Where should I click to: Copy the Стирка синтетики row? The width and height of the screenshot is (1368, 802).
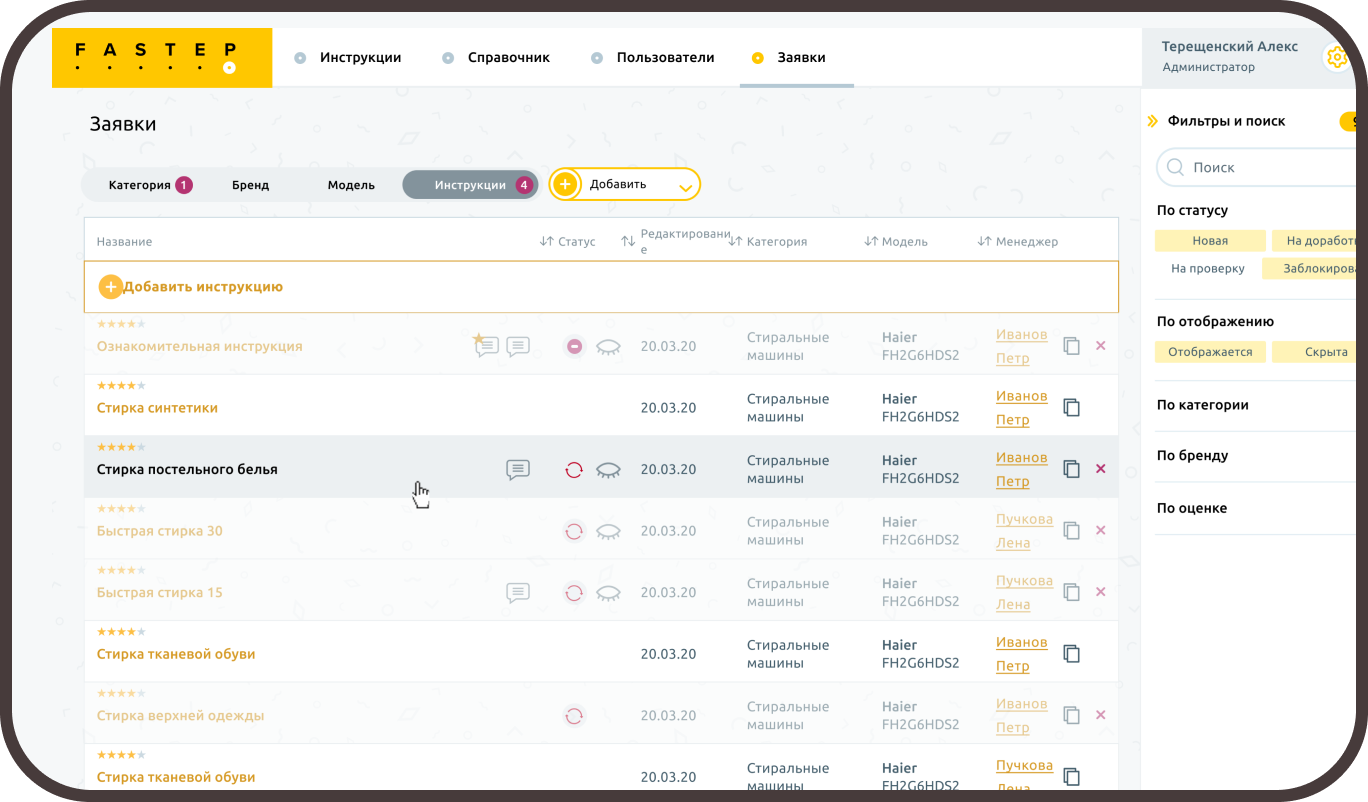pyautogui.click(x=1071, y=408)
